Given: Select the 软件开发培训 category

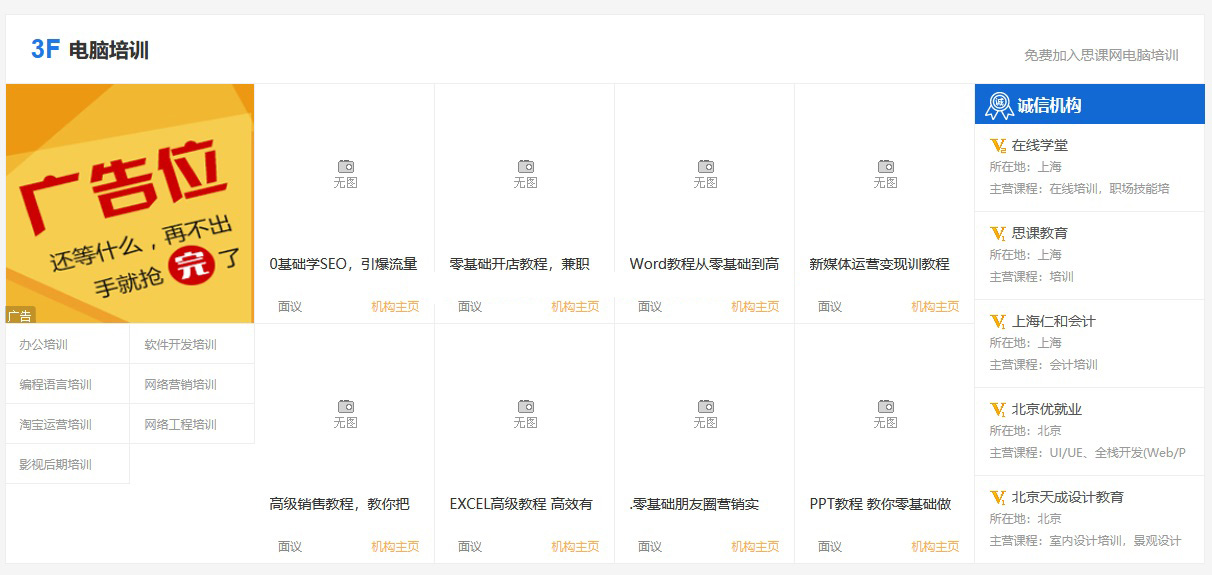Looking at the screenshot, I should (x=180, y=345).
